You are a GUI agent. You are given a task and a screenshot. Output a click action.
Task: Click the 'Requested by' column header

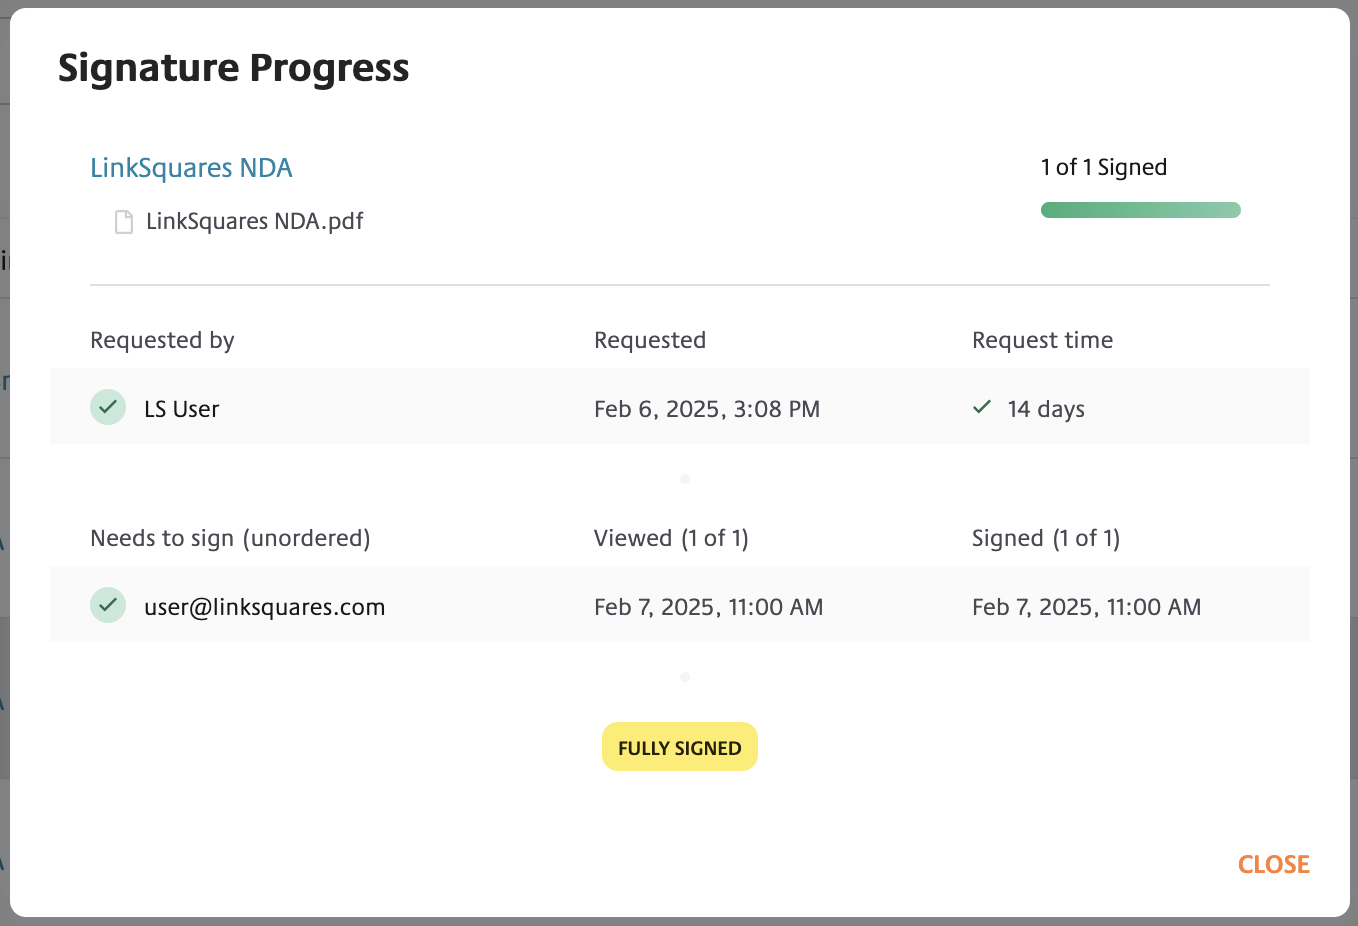coord(162,340)
